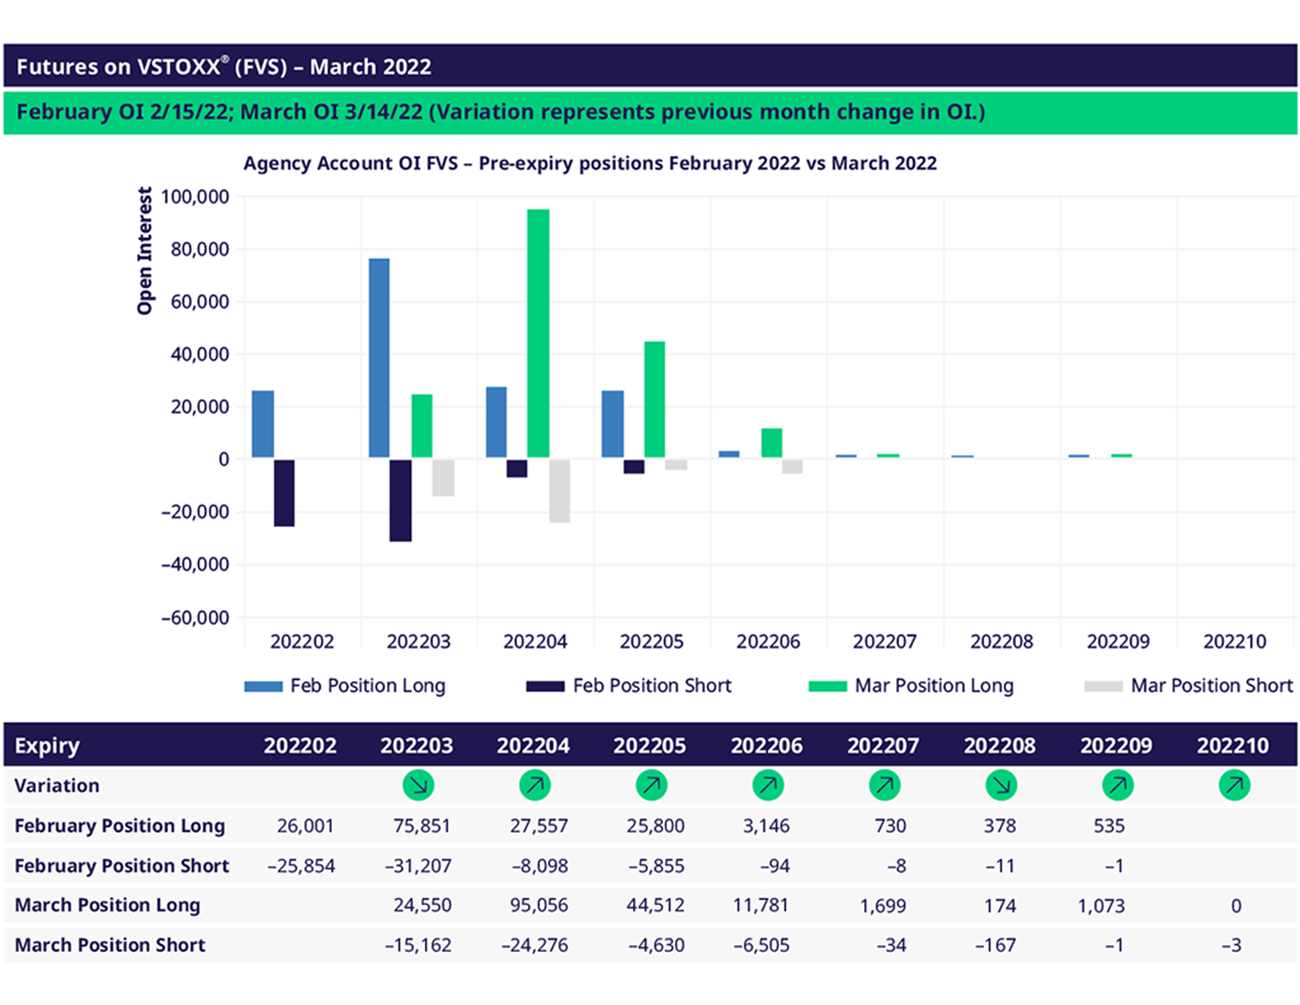Image resolution: width=1300 pixels, height=1005 pixels.
Task: Click the dark navy 202202 February short bar
Action: click(284, 492)
